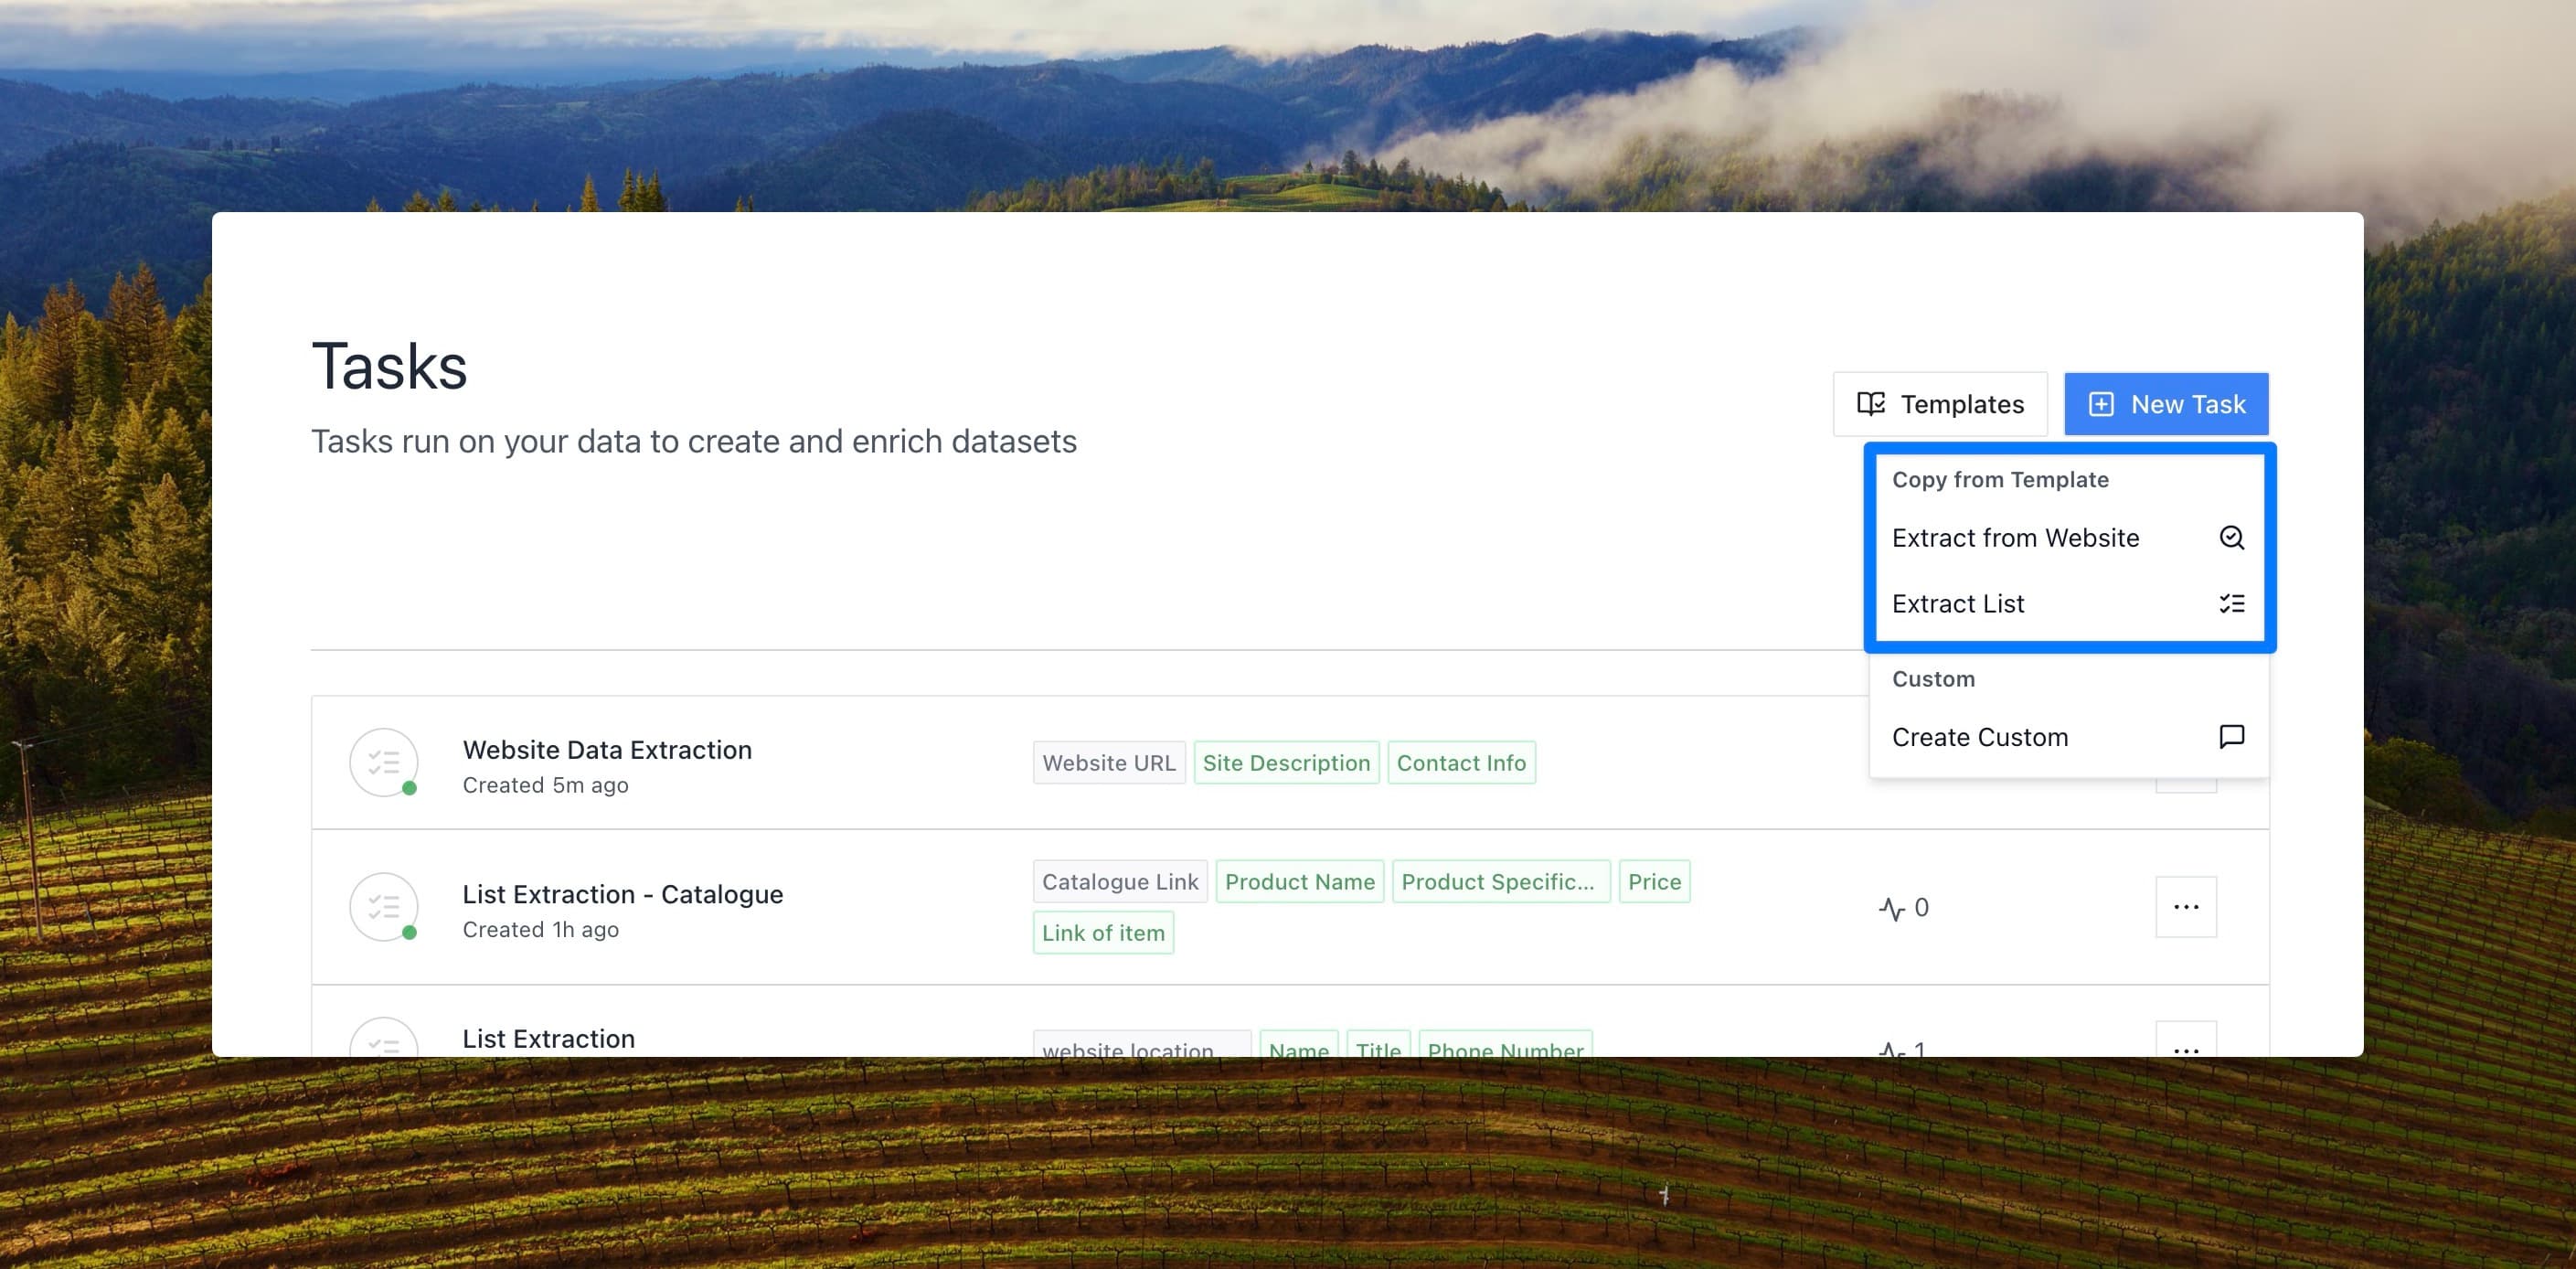
Task: Click the Extract List checklist icon
Action: coord(2231,604)
